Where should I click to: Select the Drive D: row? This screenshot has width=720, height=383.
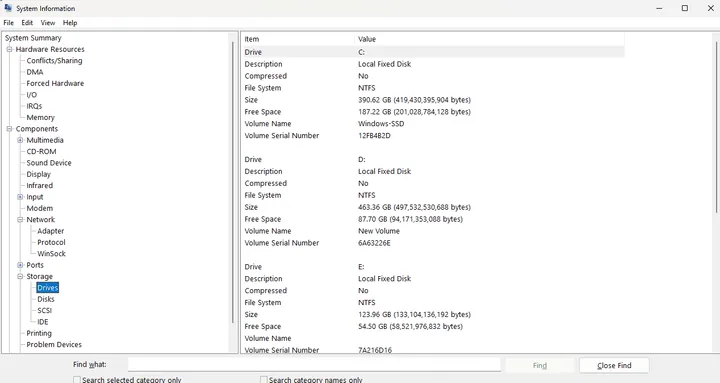(x=433, y=159)
